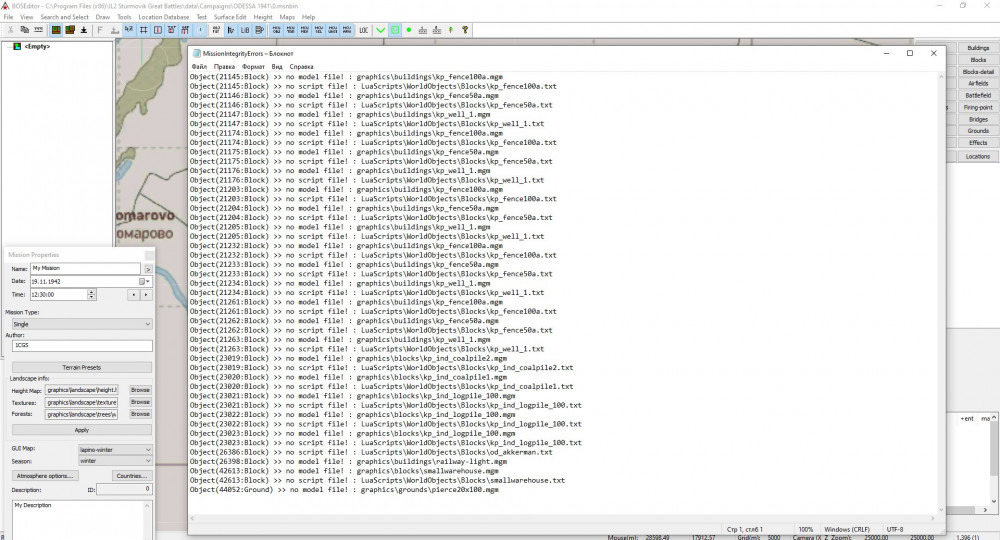The height and width of the screenshot is (540, 1000).
Task: Click the green checkmark toolbar icon
Action: click(381, 30)
